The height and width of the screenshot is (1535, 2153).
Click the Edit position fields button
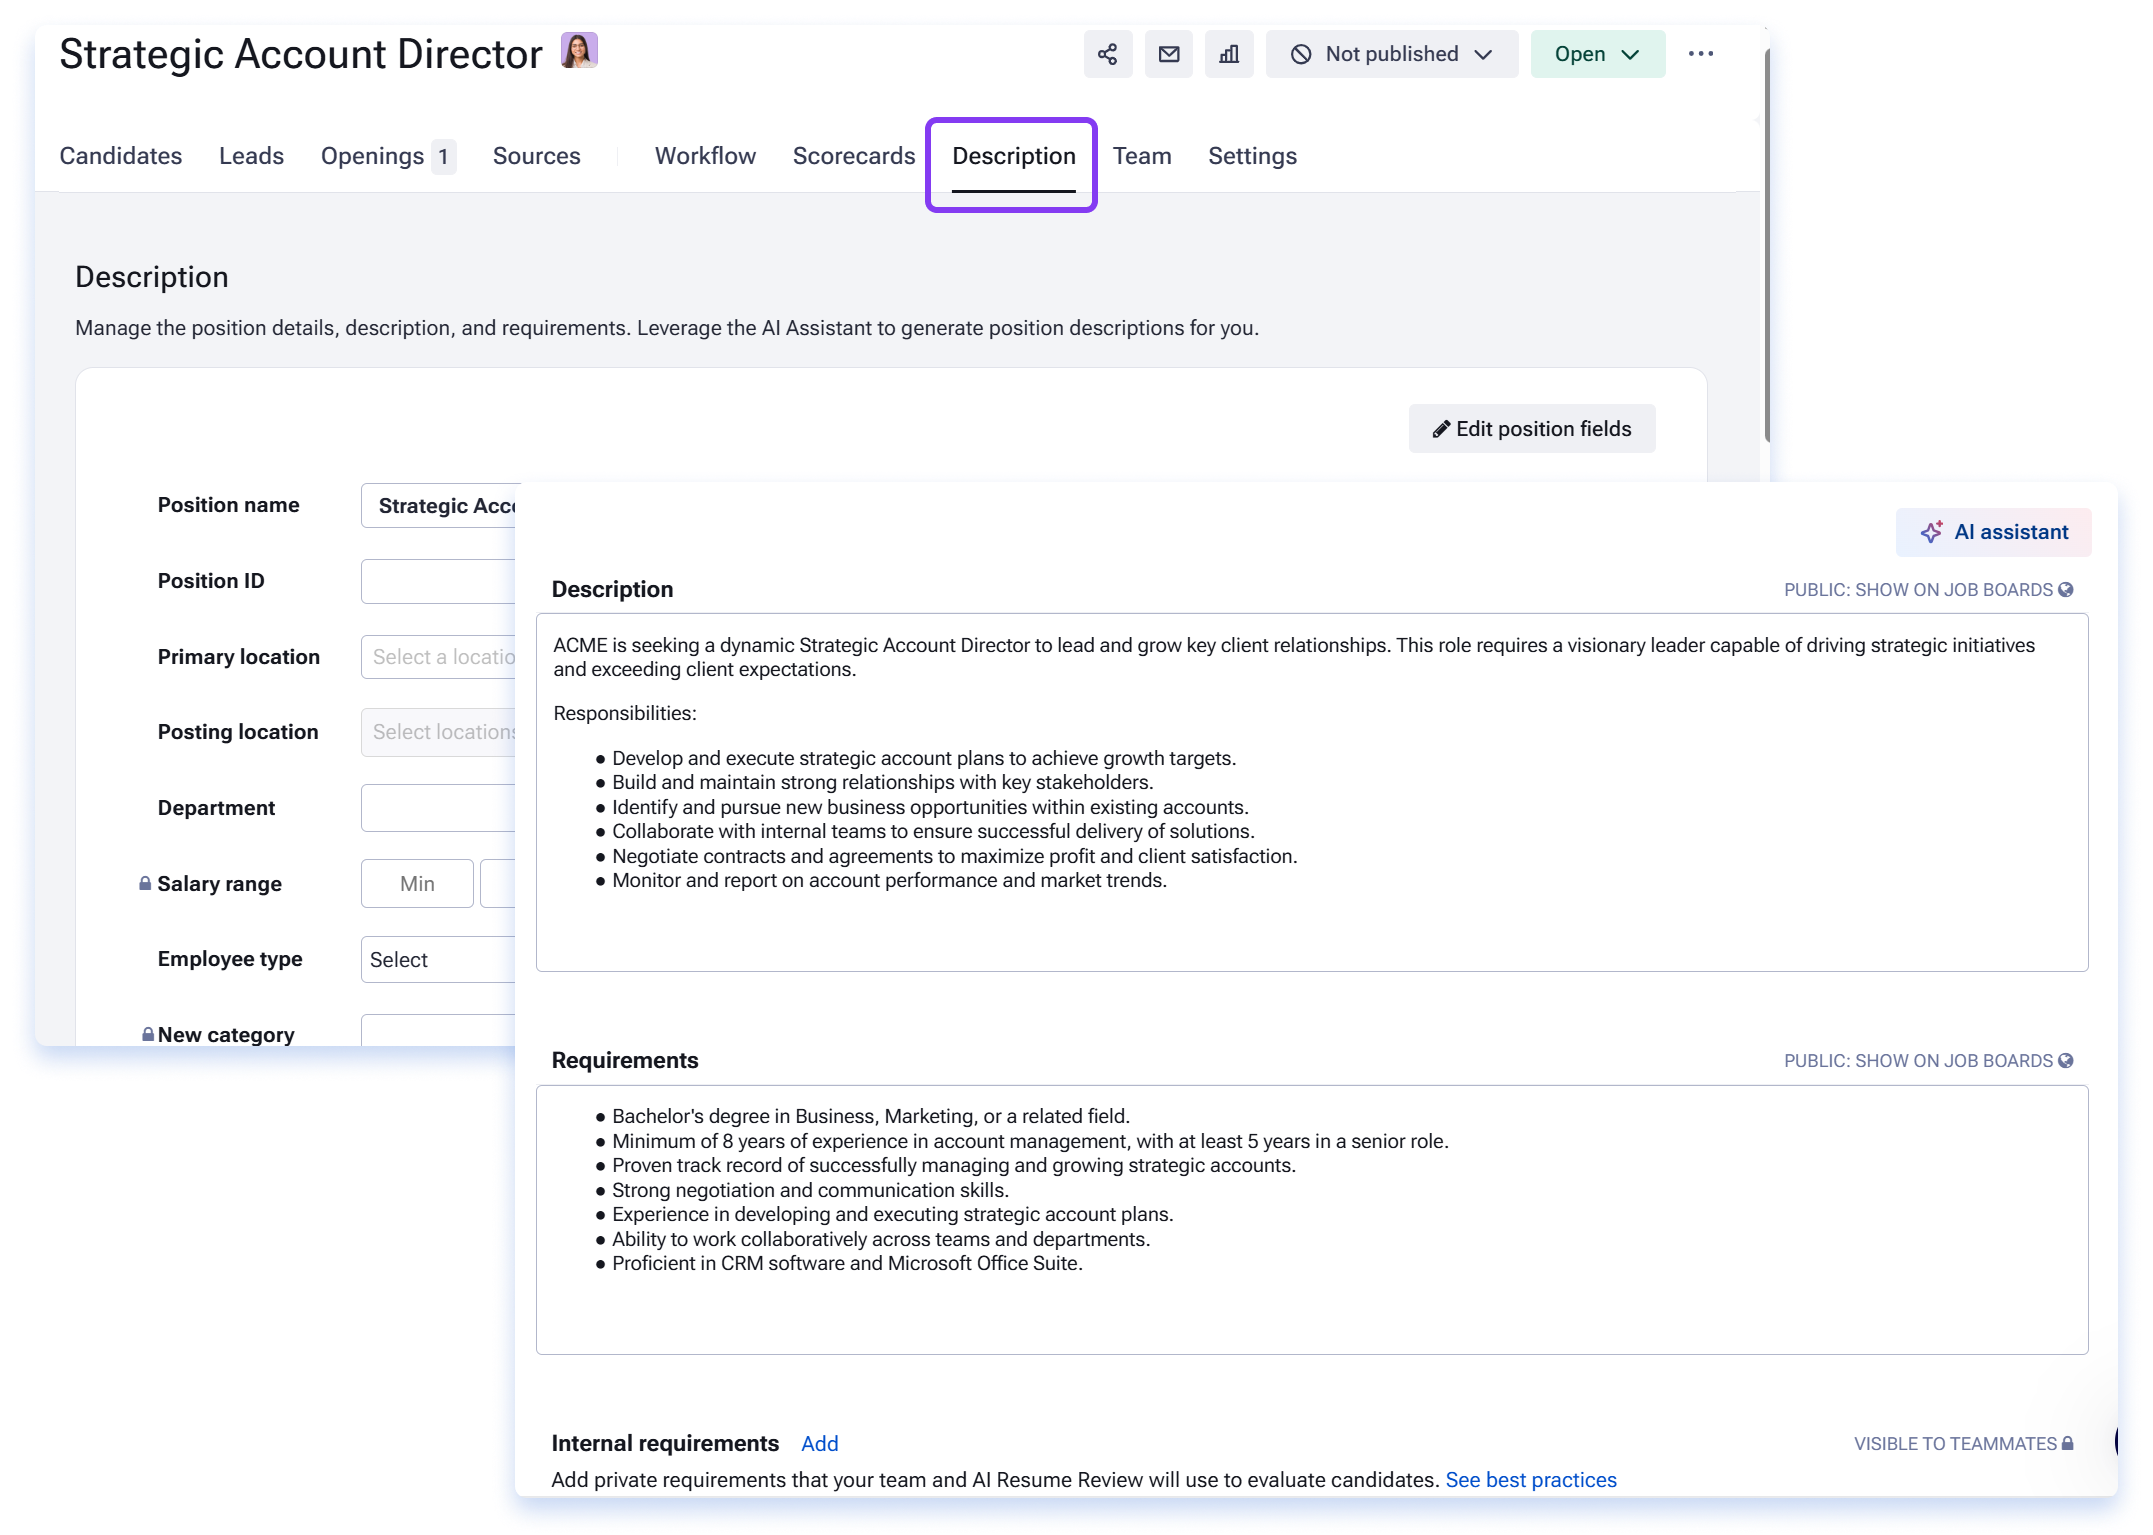point(1531,429)
